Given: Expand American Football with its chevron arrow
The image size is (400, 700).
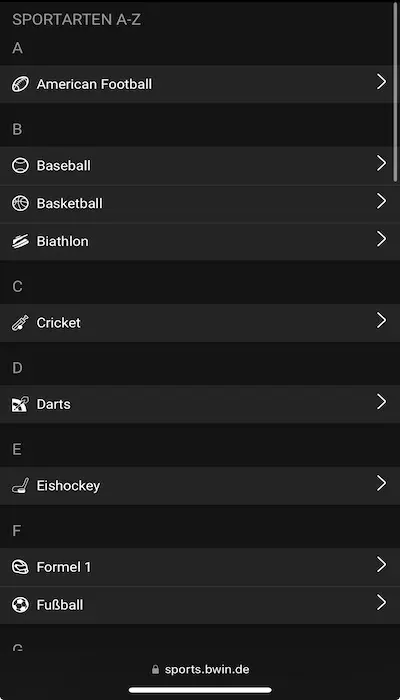Looking at the screenshot, I should click(x=381, y=82).
